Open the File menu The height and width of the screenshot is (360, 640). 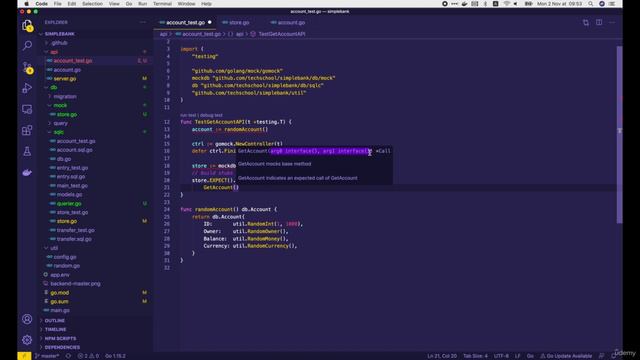tap(58, 4)
